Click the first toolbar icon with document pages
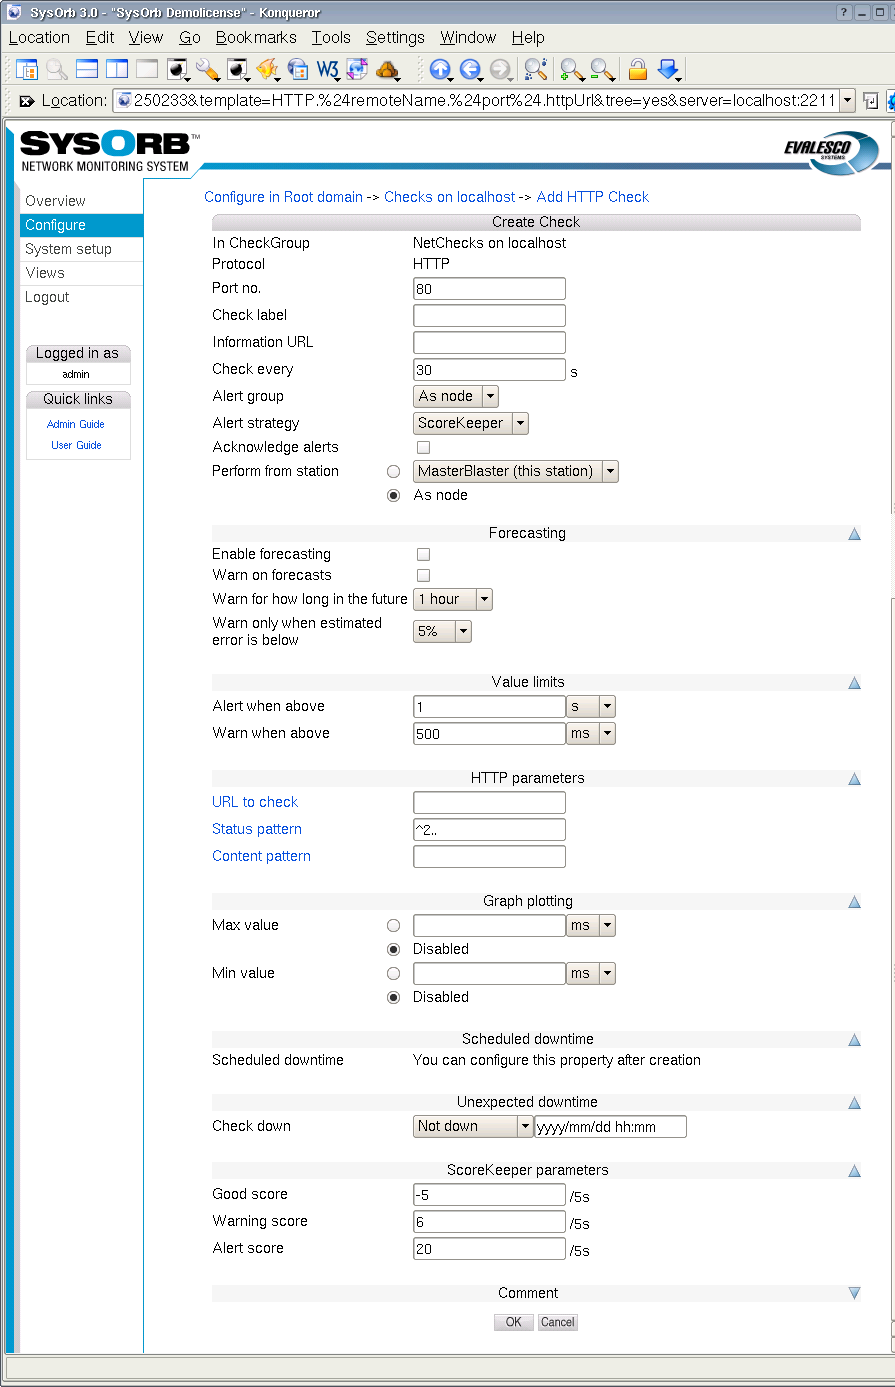895x1387 pixels. (27, 69)
